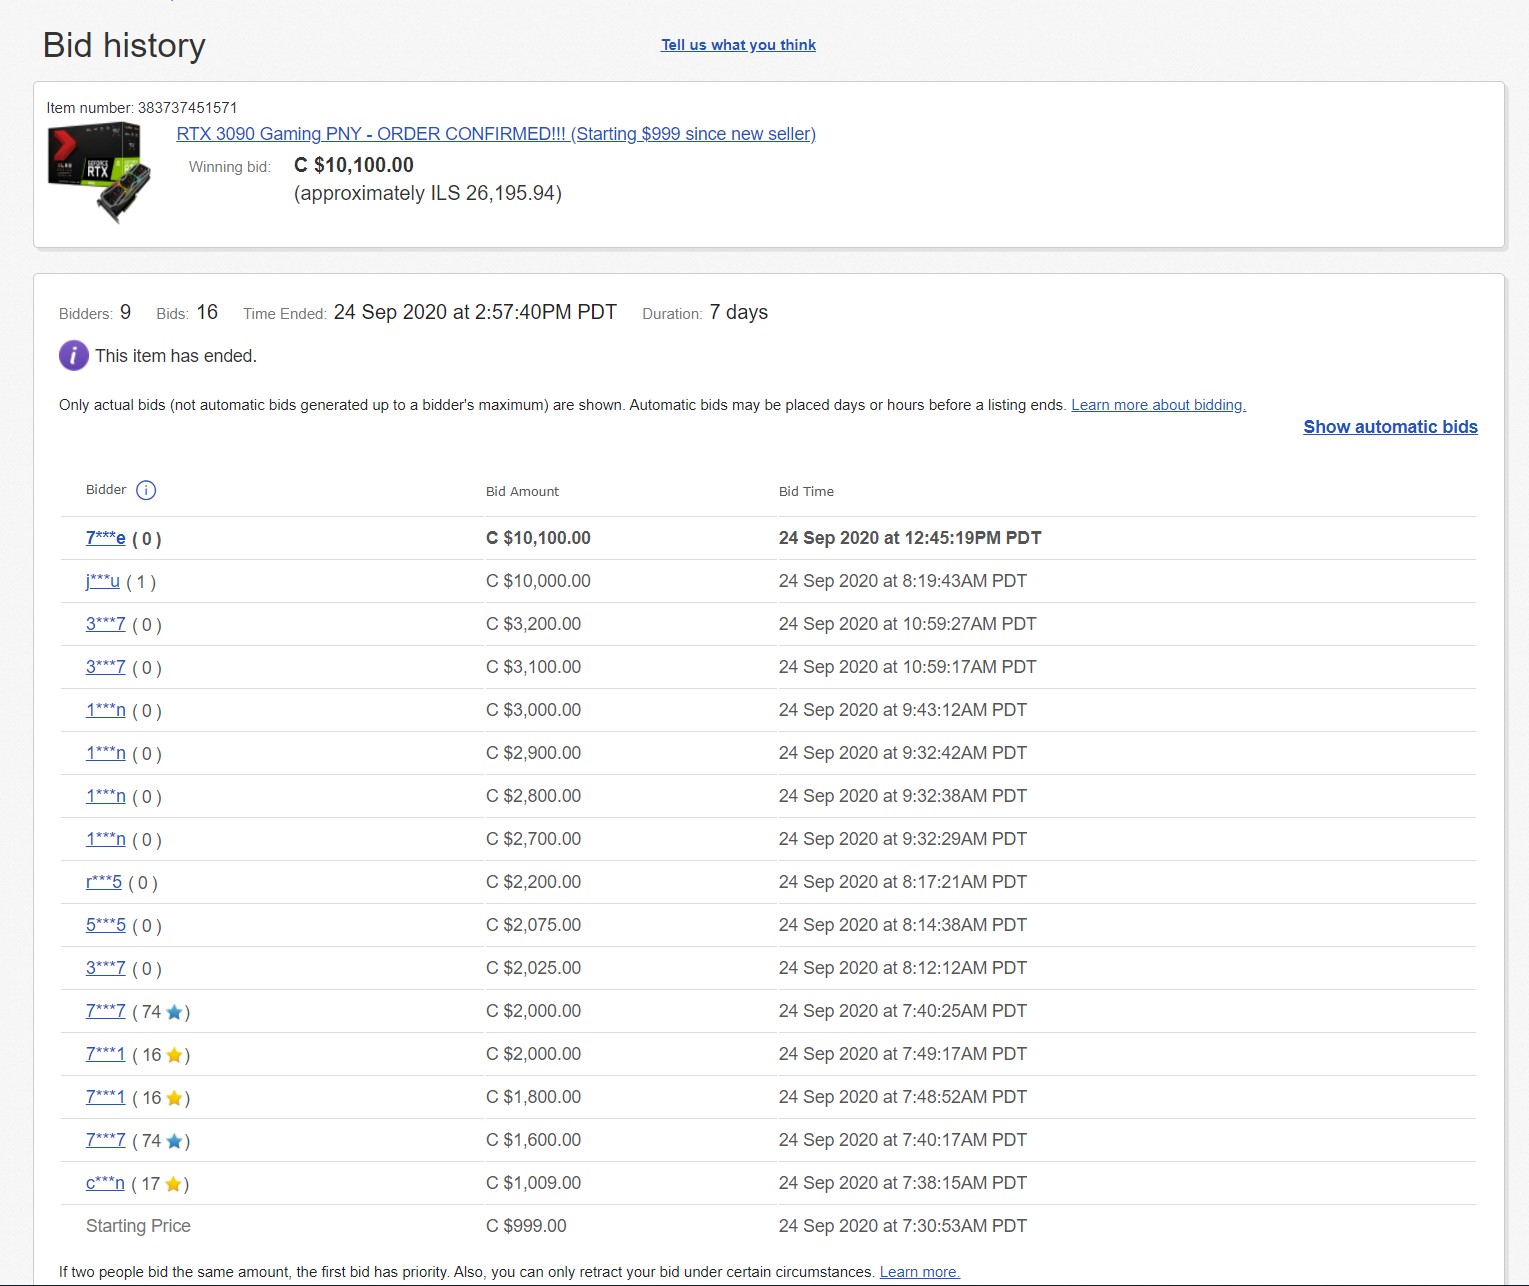Open bidder 1***n link on the C $2,700.00 row

(106, 839)
